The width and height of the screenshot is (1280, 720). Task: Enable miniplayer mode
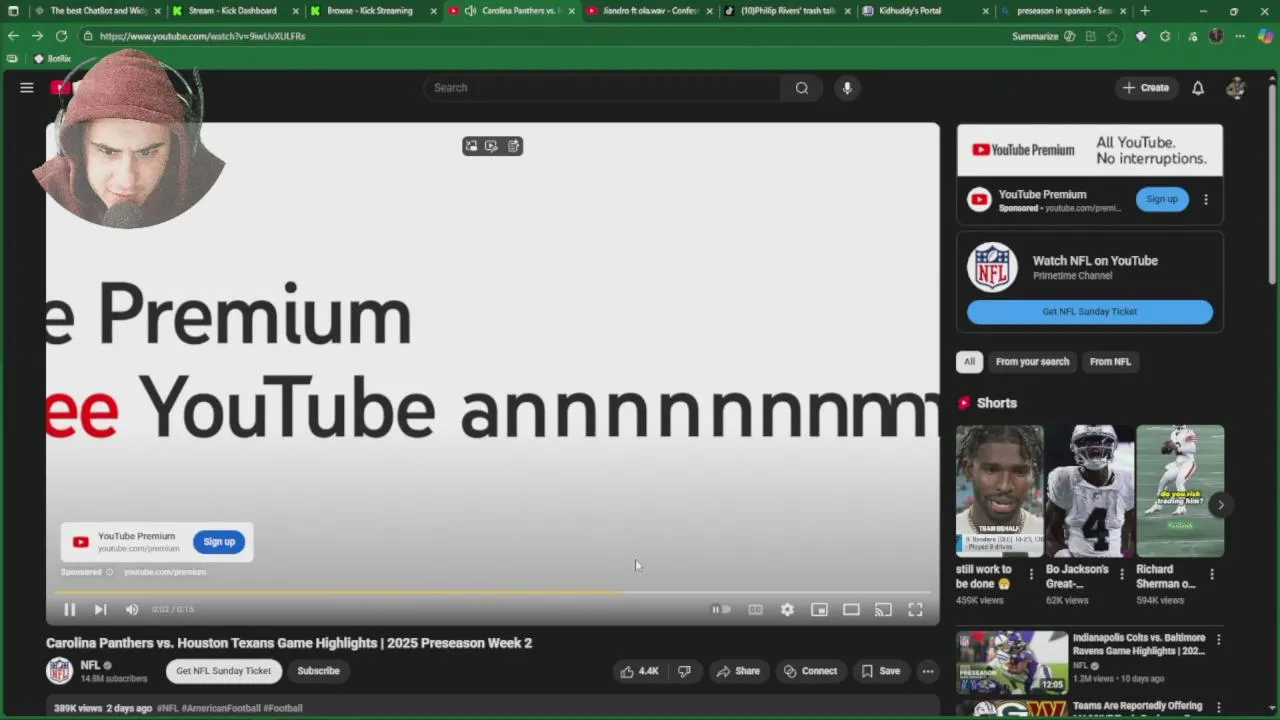[x=819, y=609]
